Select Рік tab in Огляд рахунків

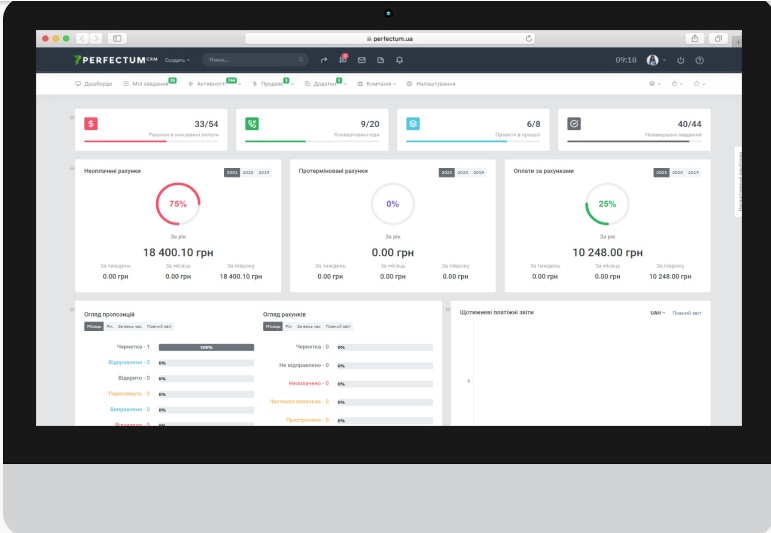[x=289, y=326]
